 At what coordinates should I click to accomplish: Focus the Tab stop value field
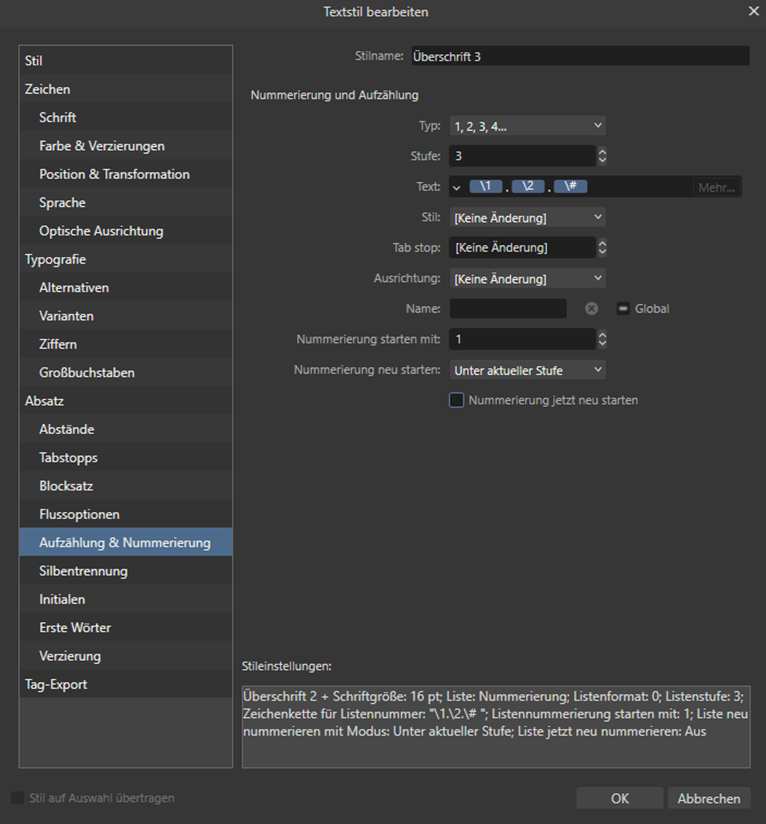(x=522, y=248)
